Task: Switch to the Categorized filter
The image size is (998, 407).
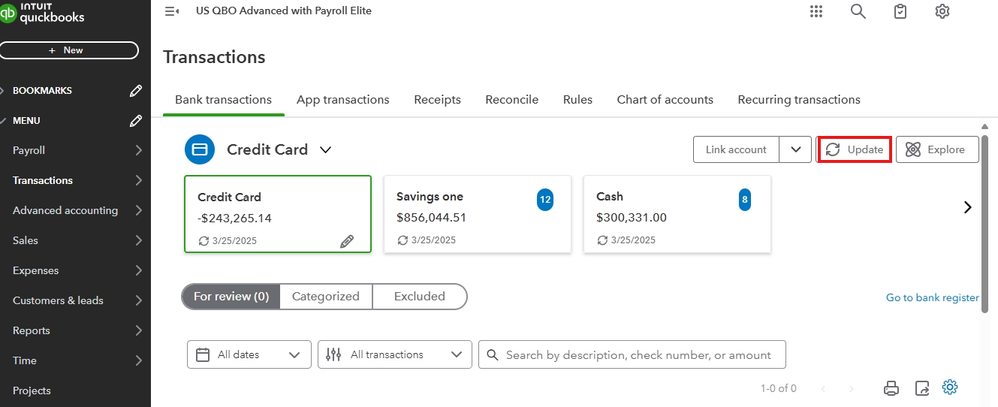Action: click(x=326, y=296)
